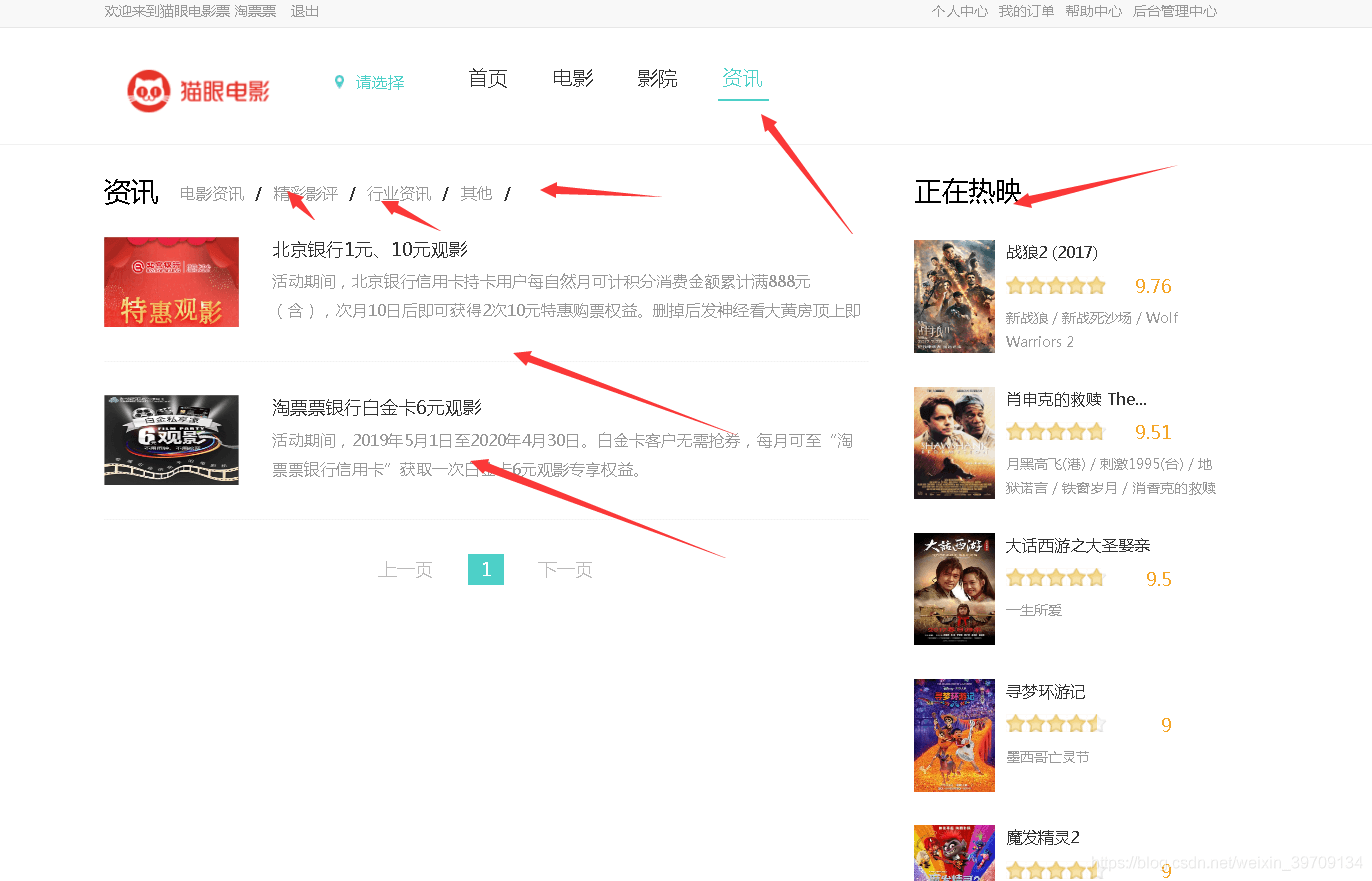Click the star rating of 战狼2
This screenshot has width=1372, height=881.
click(1056, 286)
